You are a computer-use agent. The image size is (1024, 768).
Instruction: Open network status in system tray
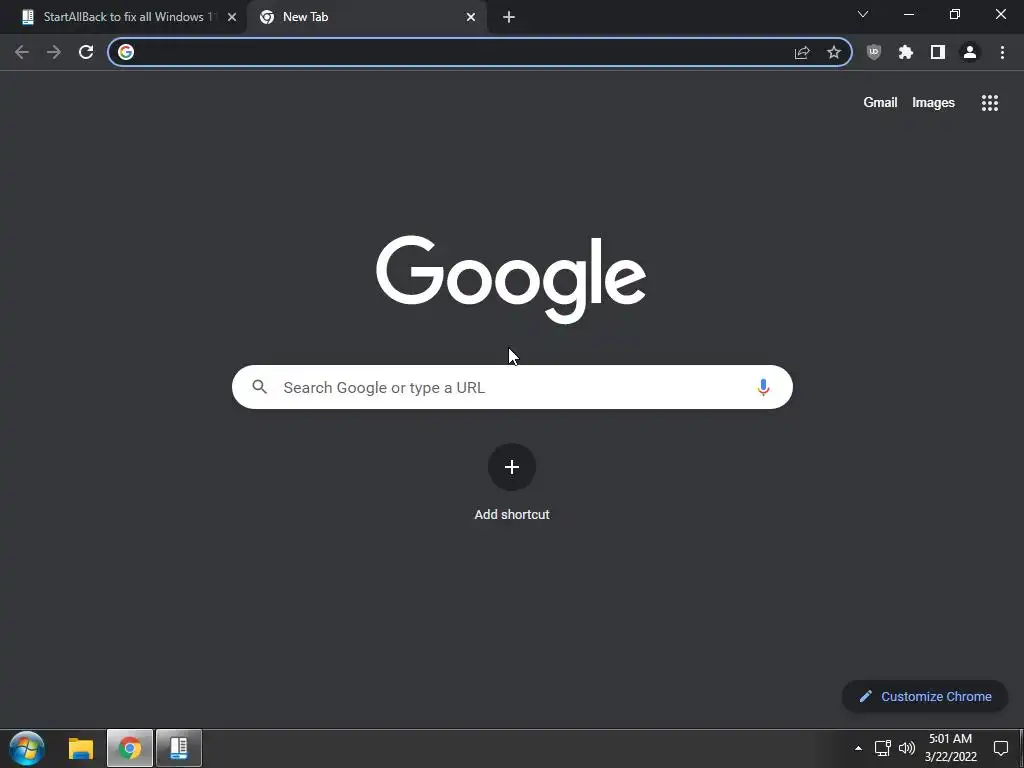pyautogui.click(x=882, y=748)
